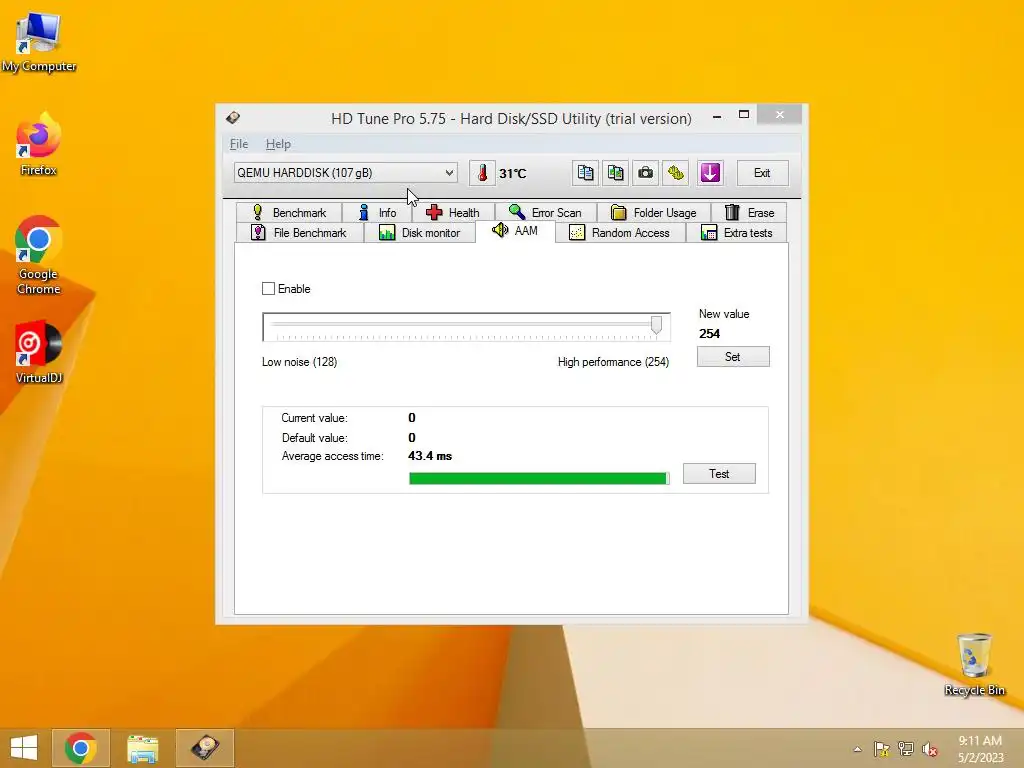Switch to the File Benchmark tab
1024x768 pixels.
pos(299,232)
